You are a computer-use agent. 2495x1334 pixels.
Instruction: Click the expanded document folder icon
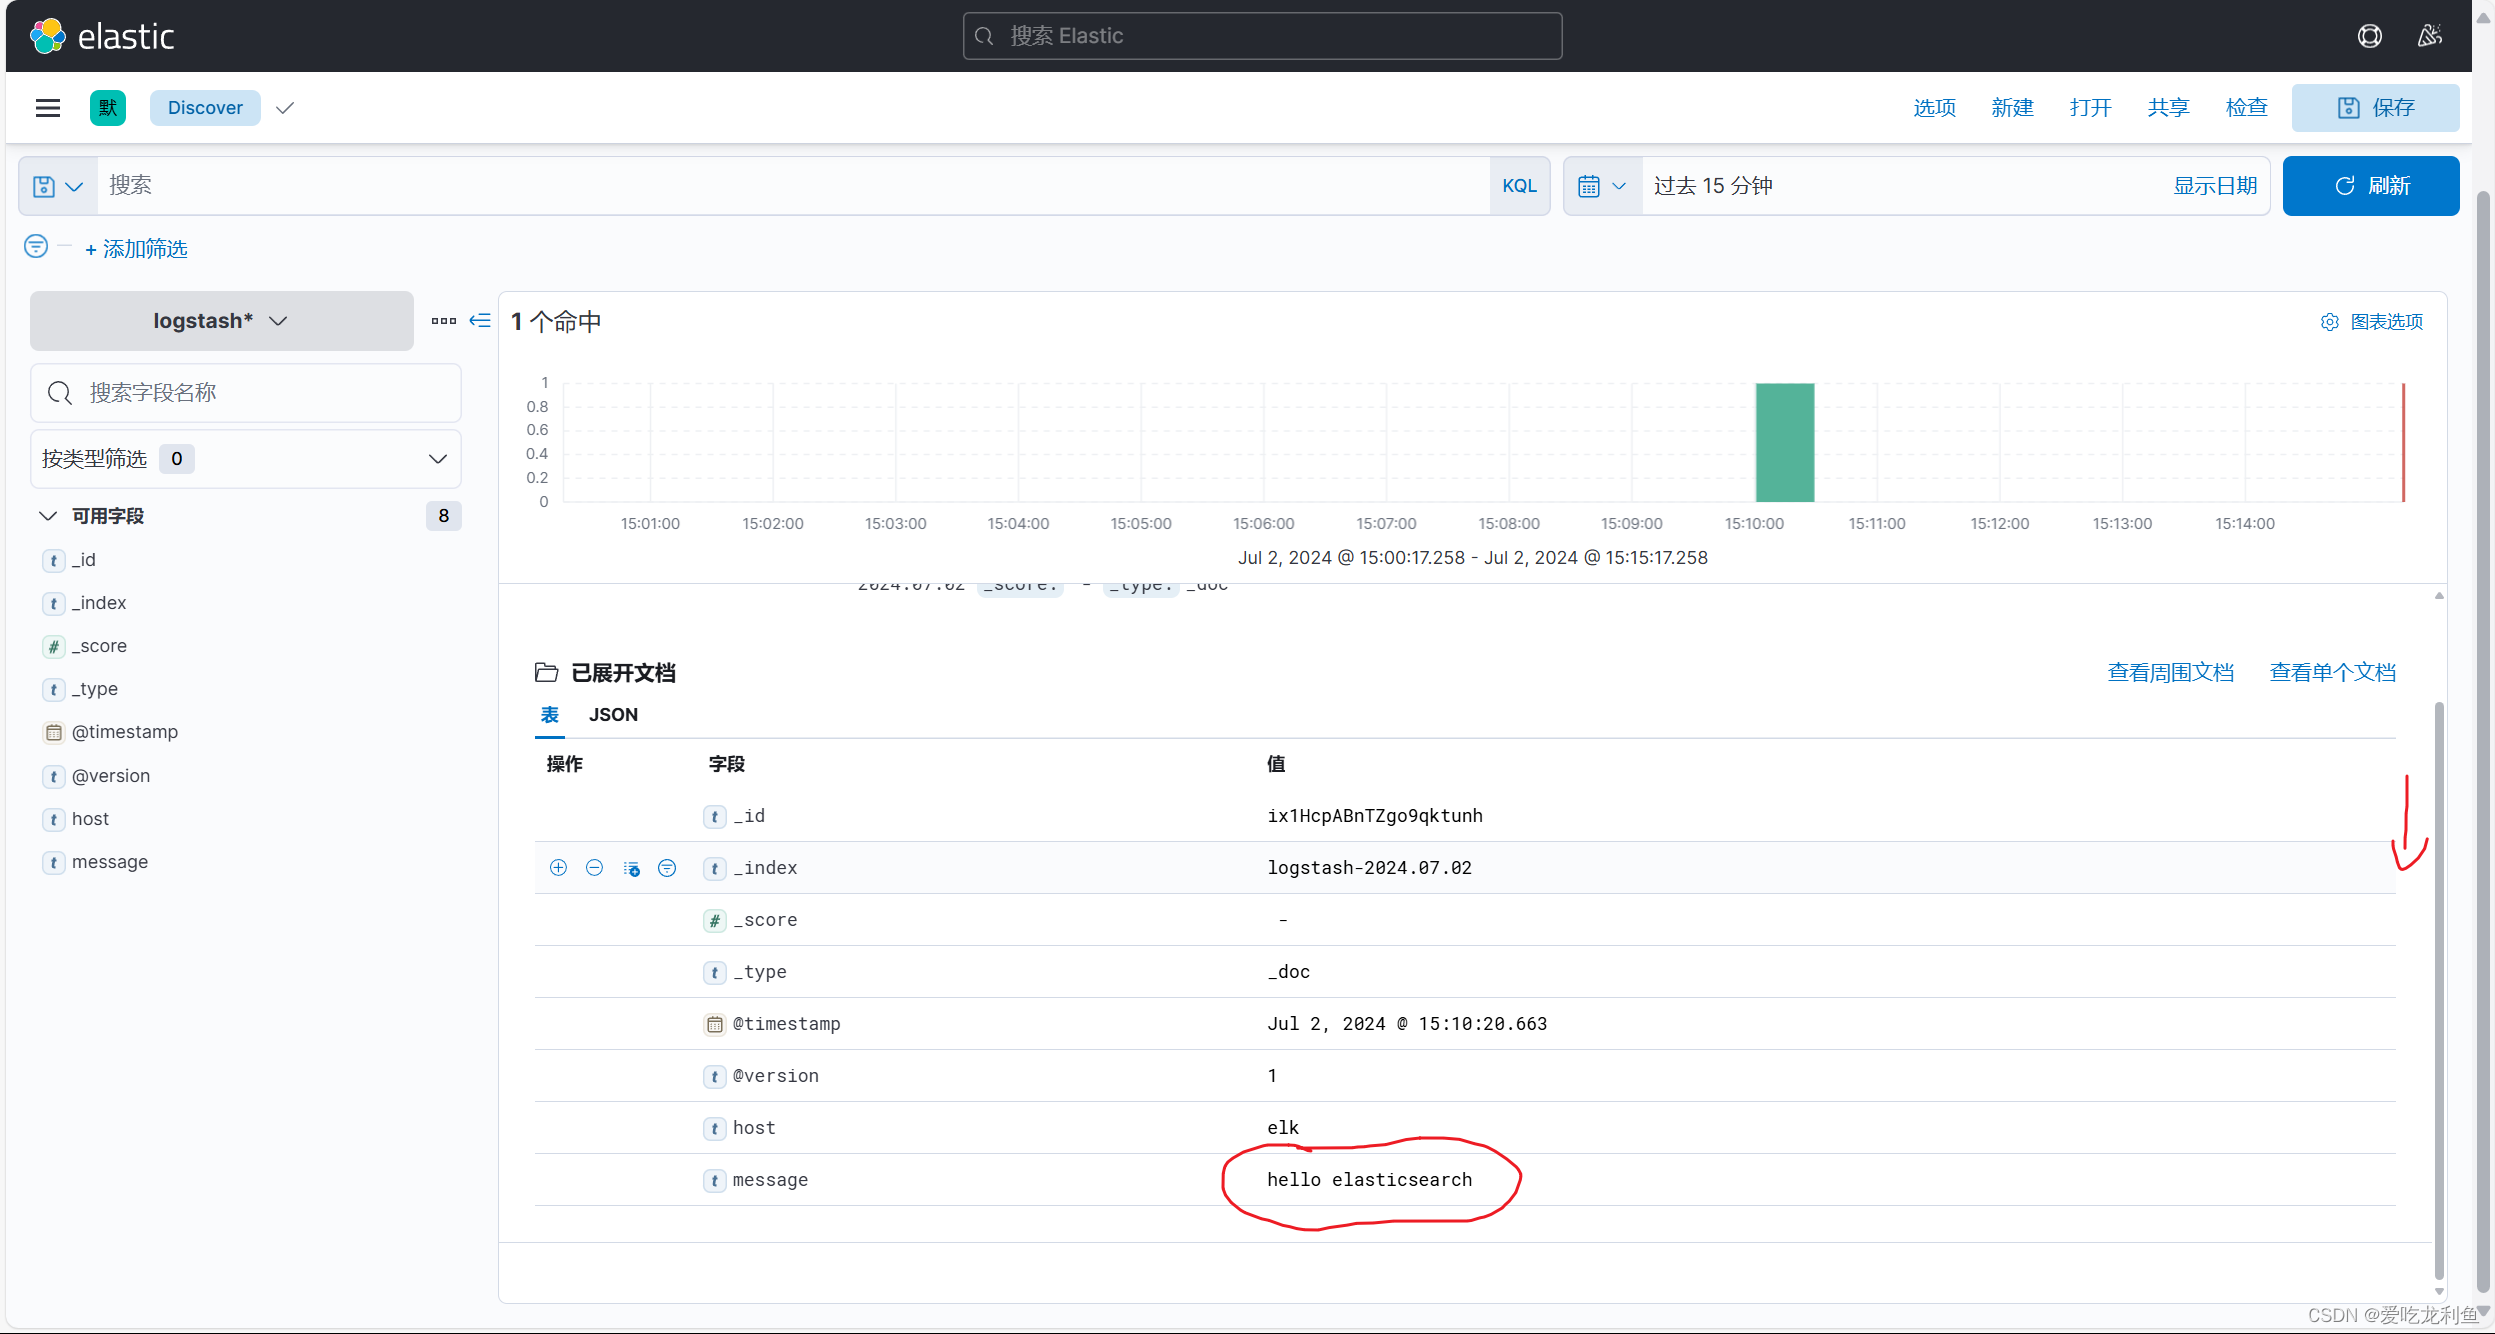point(546,672)
